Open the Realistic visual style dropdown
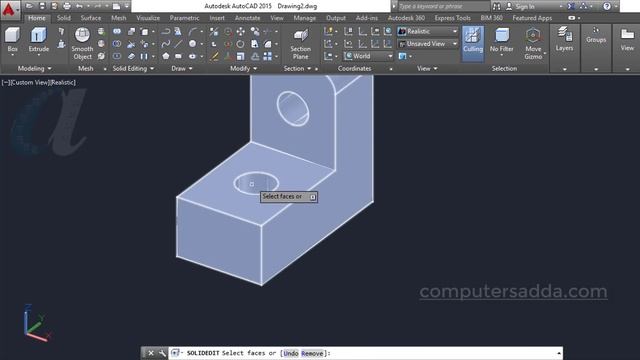The height and width of the screenshot is (360, 640). [428, 31]
